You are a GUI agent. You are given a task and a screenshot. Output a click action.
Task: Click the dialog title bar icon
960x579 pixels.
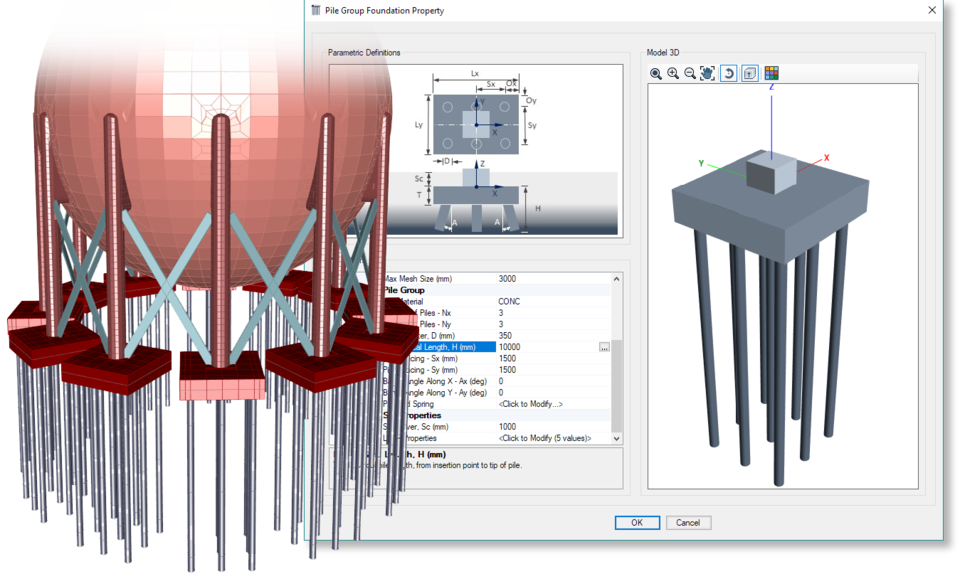(317, 11)
